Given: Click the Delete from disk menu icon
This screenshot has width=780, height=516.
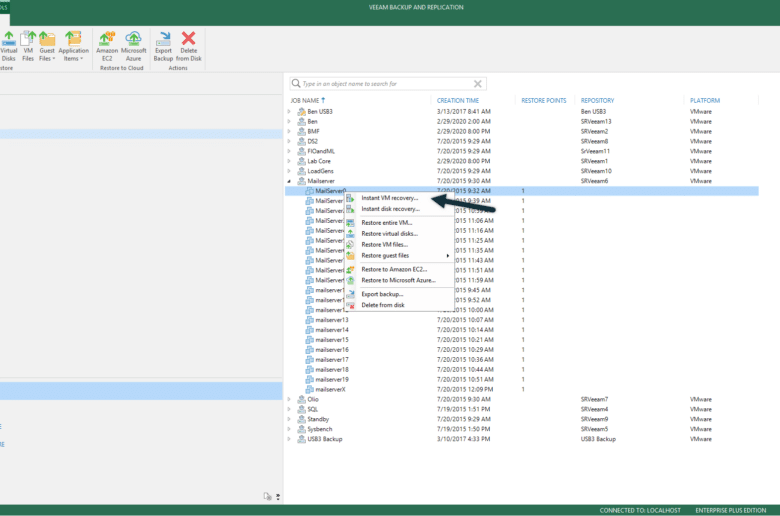Looking at the screenshot, I should (350, 305).
